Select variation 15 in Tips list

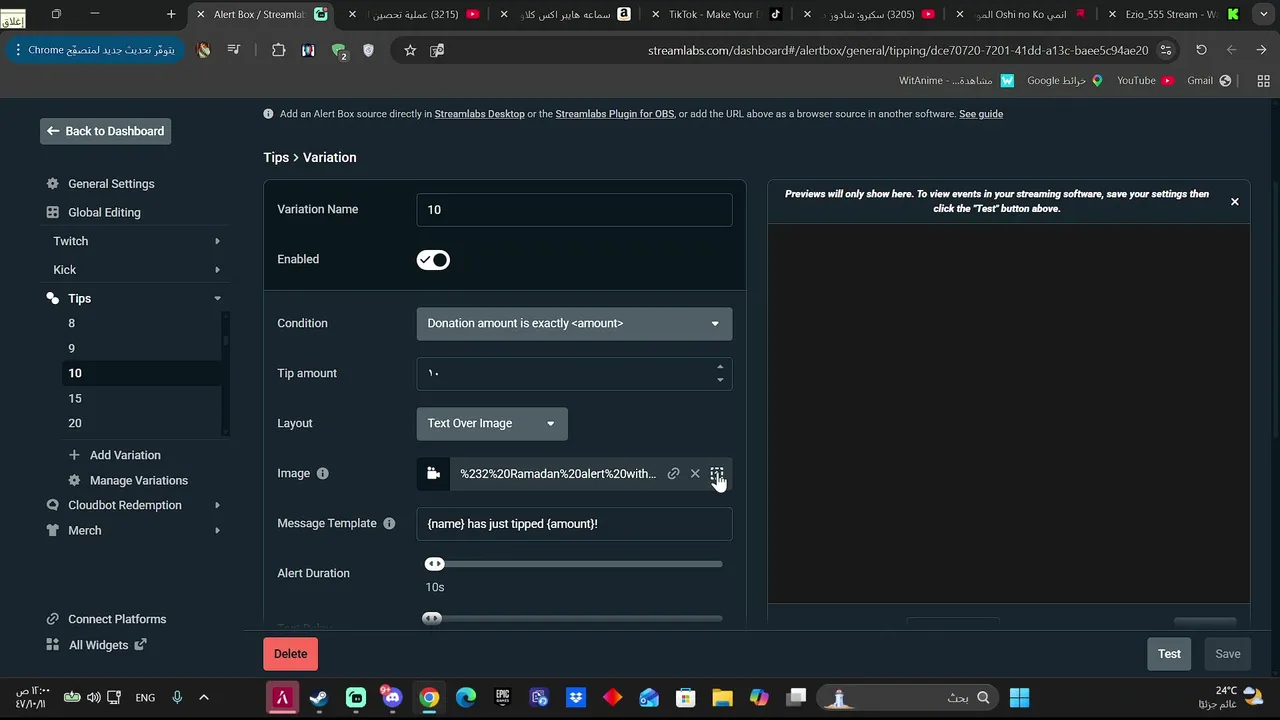pyautogui.click(x=141, y=398)
